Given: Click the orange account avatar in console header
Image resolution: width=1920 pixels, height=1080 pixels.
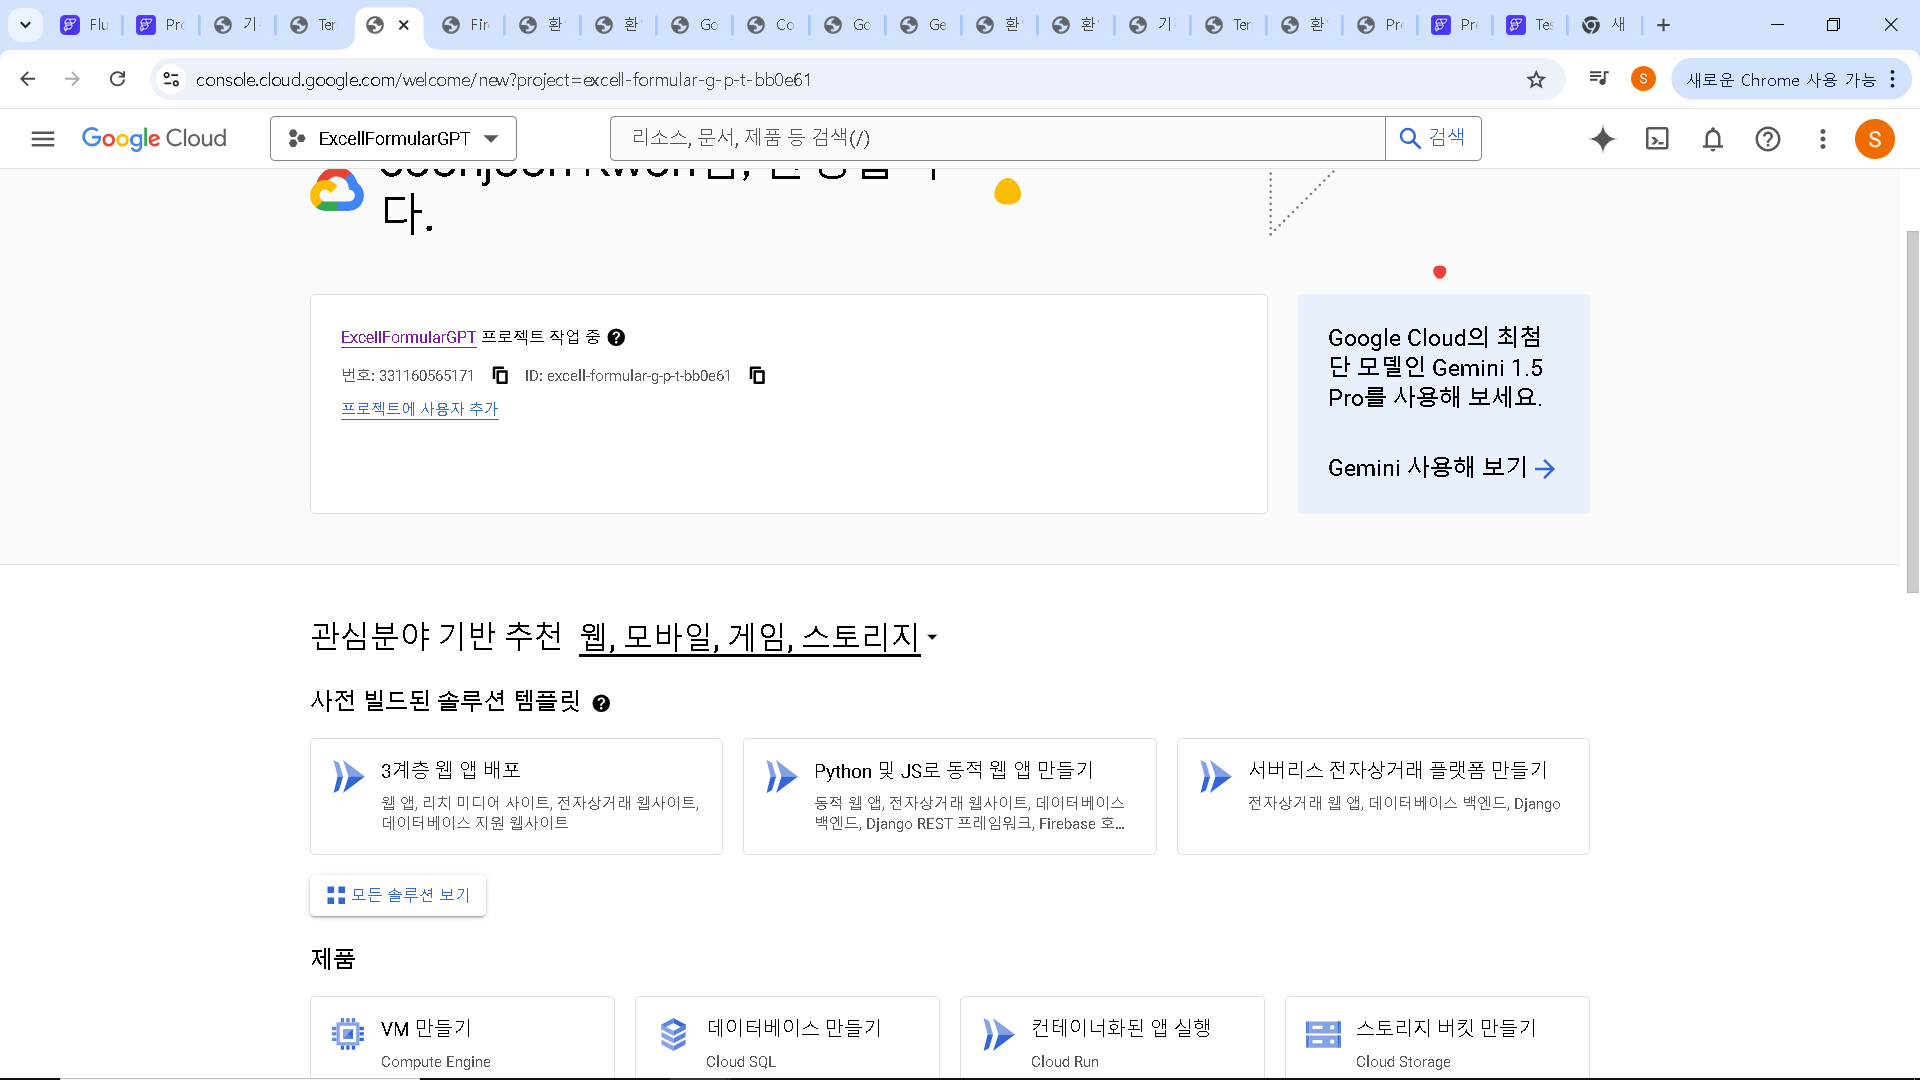Looking at the screenshot, I should pos(1875,139).
